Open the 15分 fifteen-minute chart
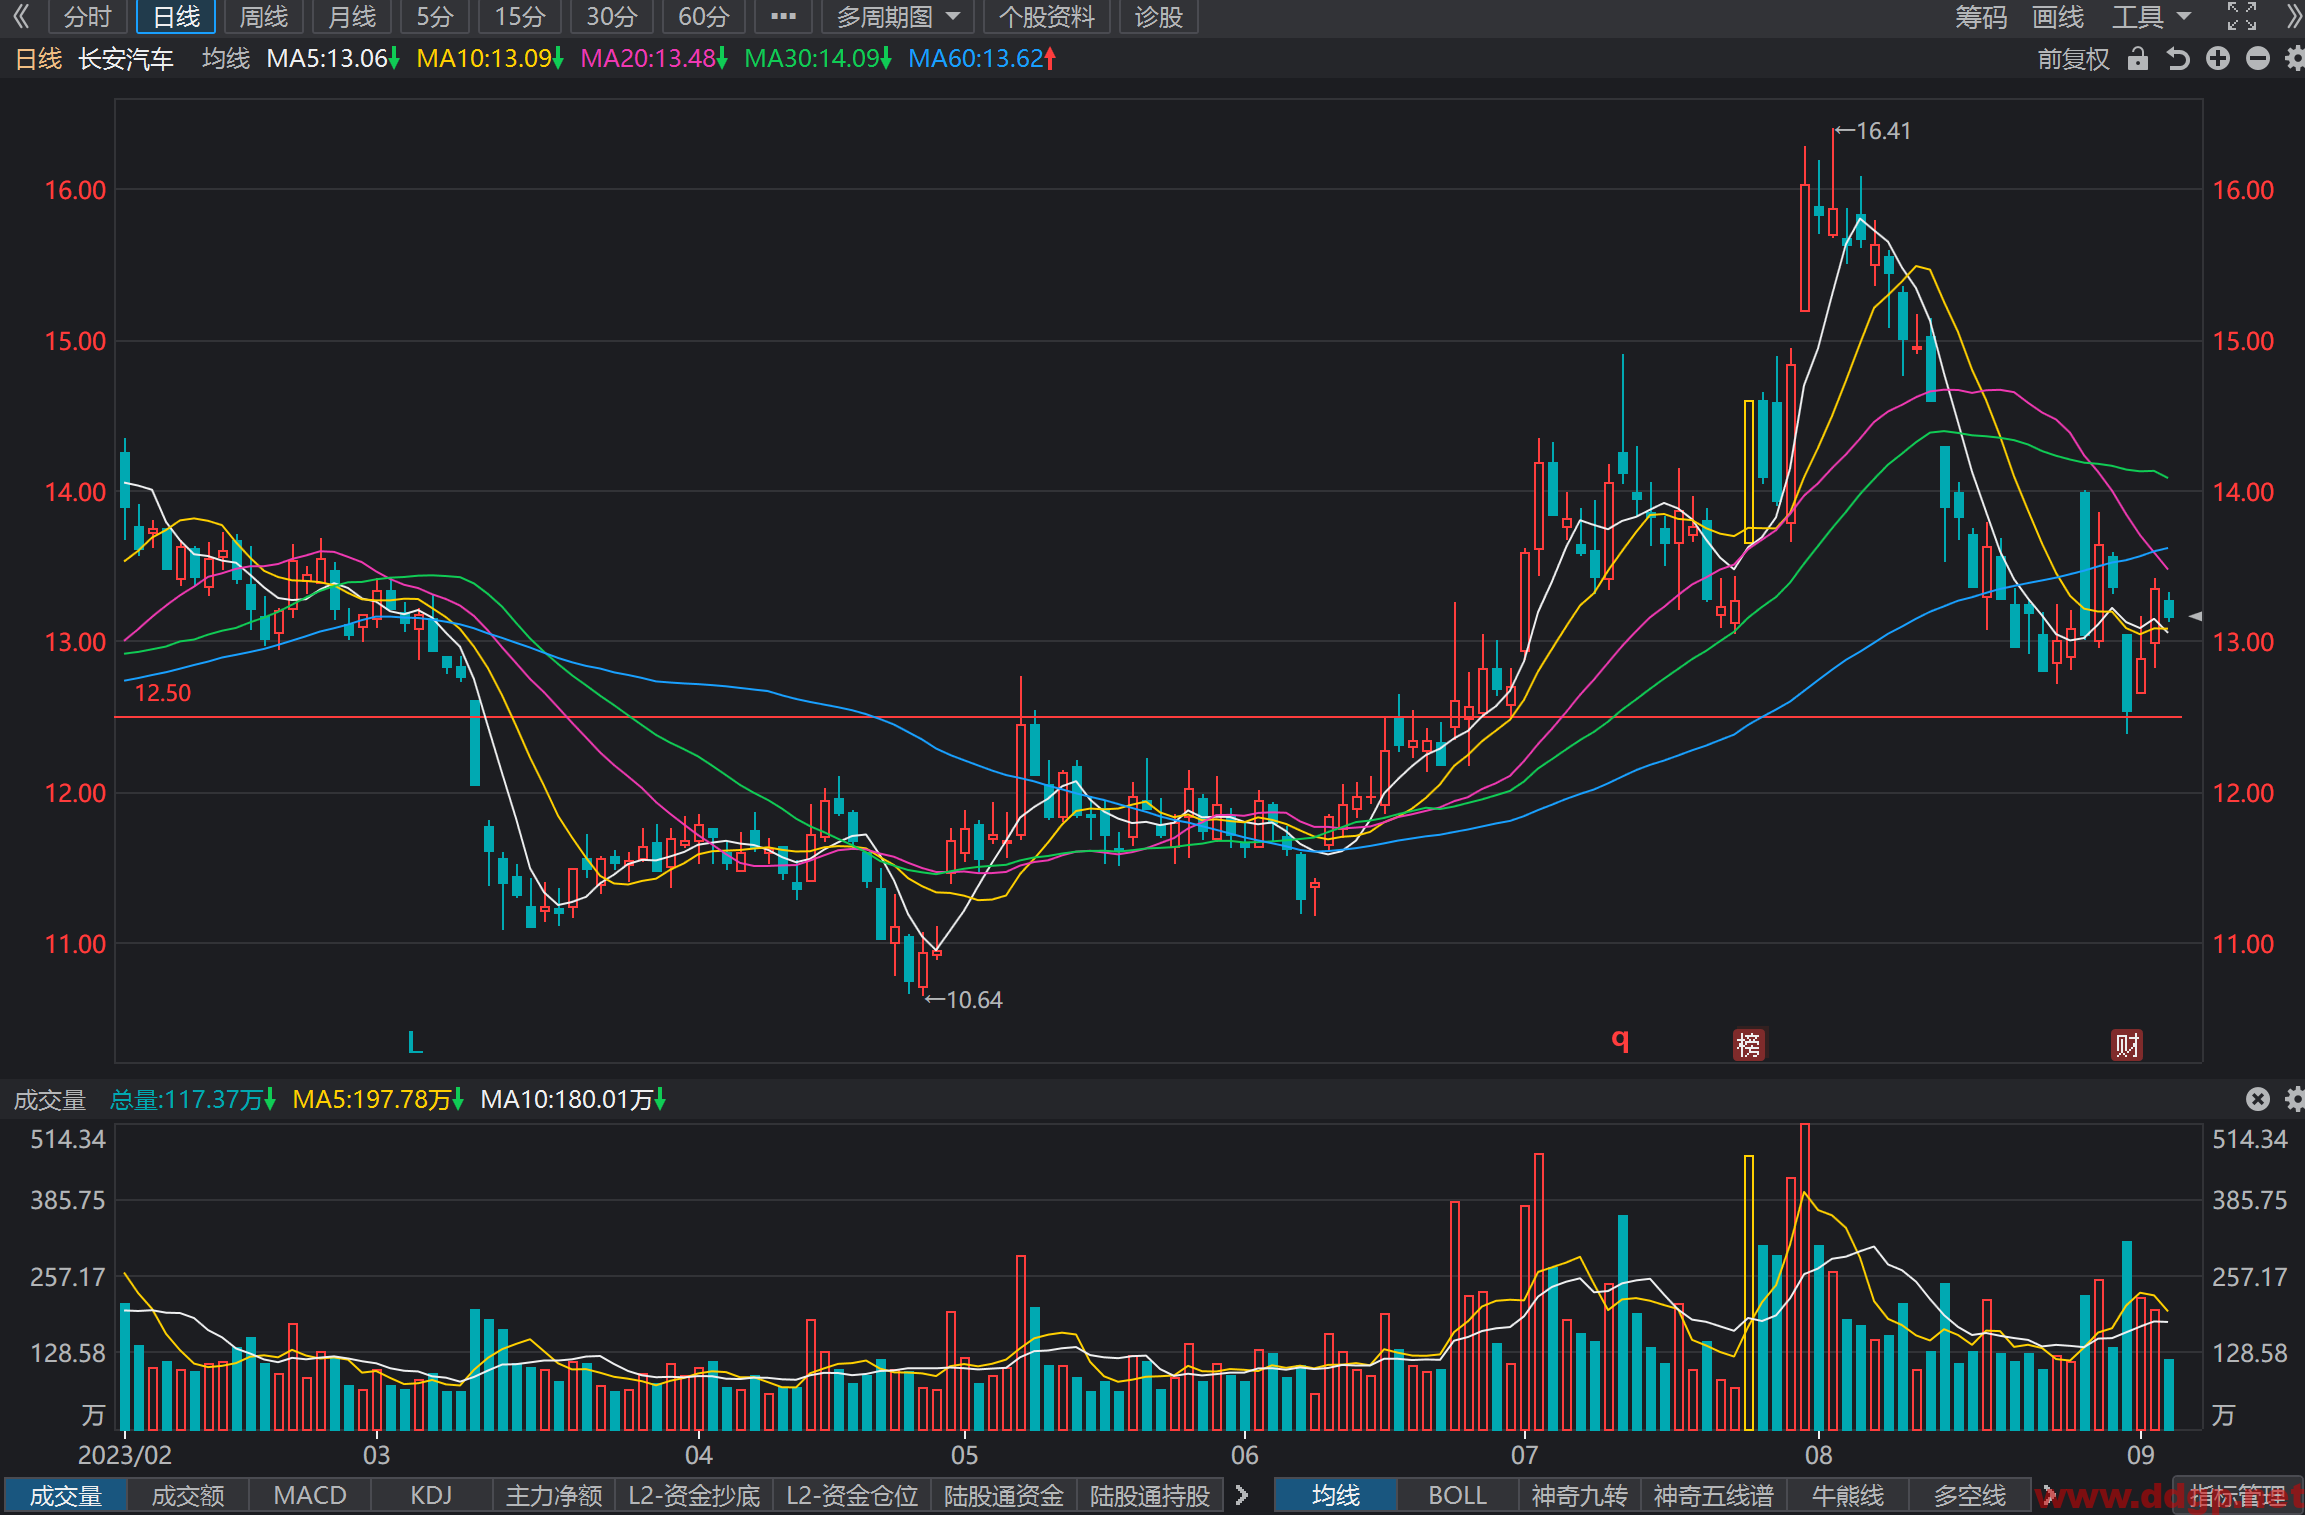Viewport: 2305px width, 1515px height. pos(520,17)
